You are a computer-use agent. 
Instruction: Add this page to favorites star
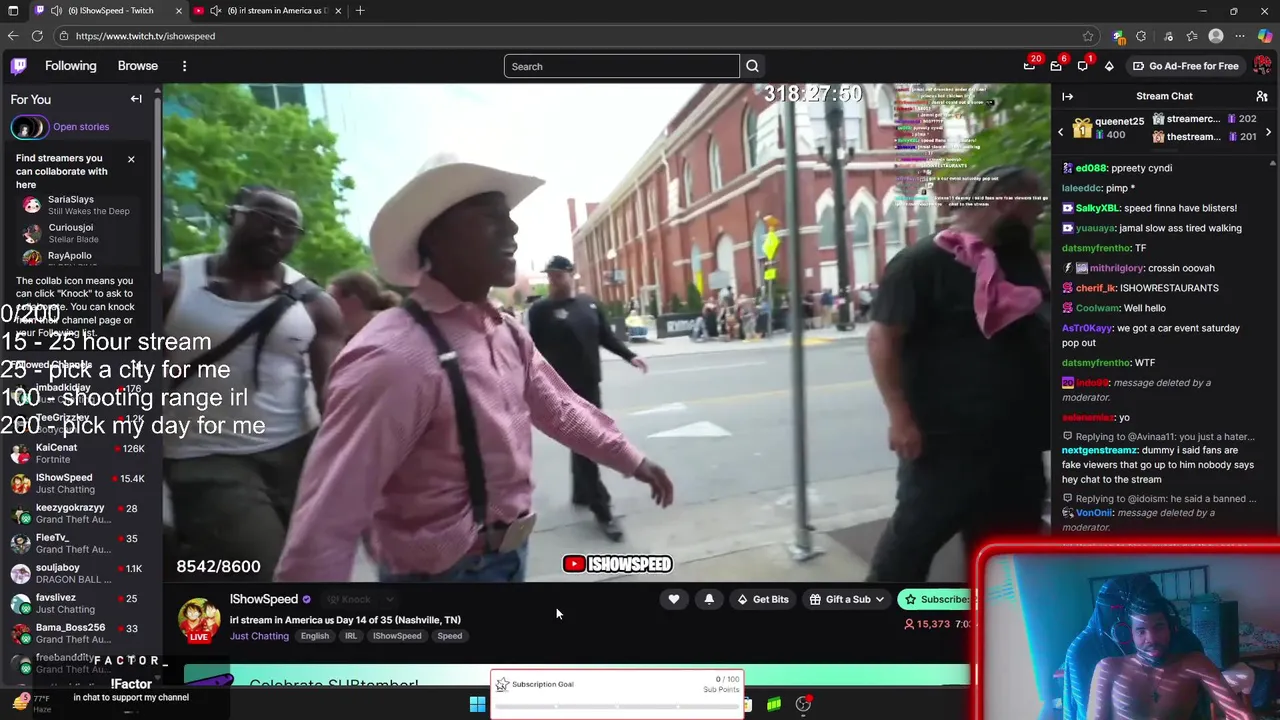point(1088,36)
